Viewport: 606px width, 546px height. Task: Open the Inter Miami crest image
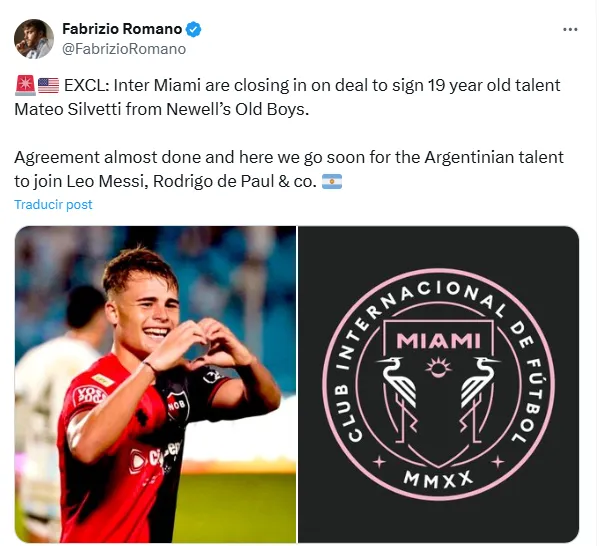[439, 384]
